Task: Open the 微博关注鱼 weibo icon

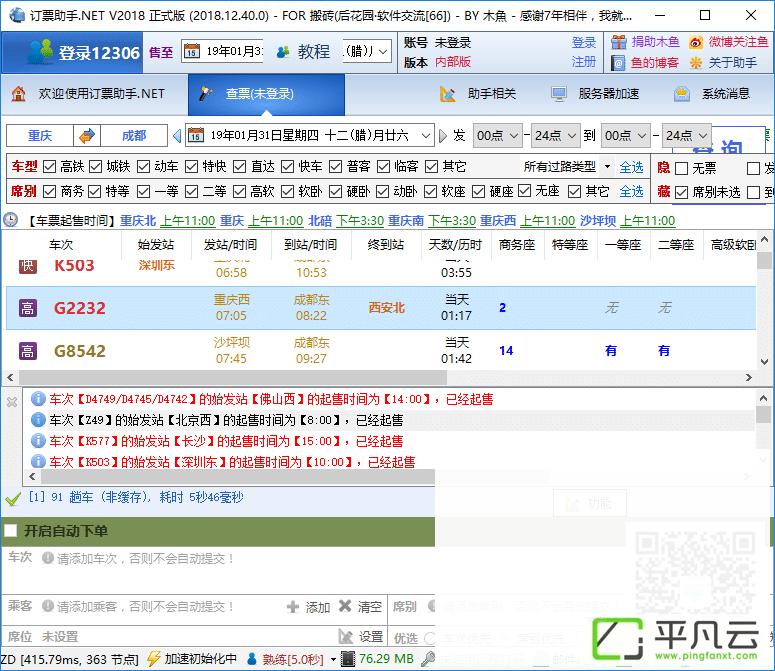Action: 696,42
